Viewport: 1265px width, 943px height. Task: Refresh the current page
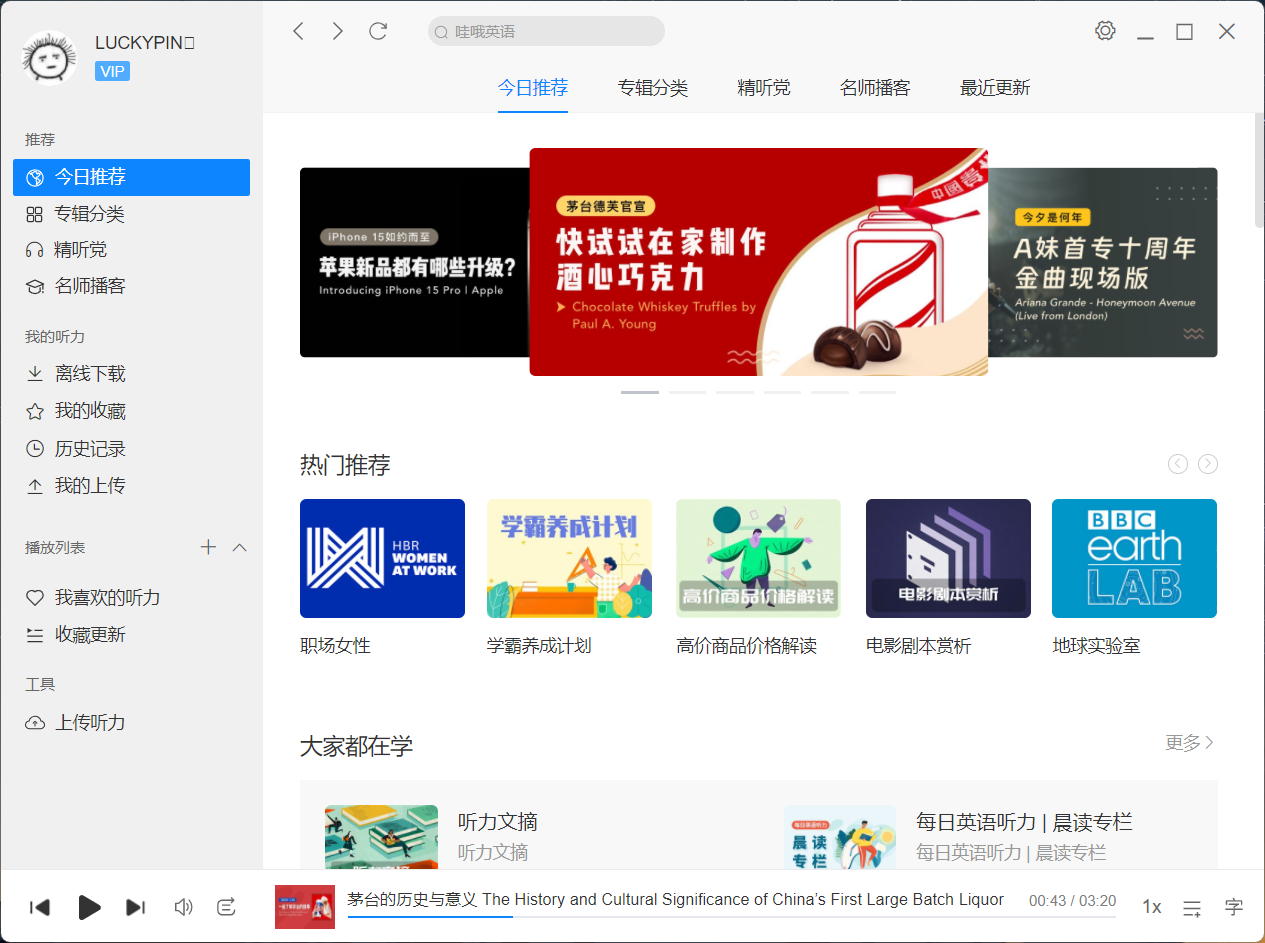378,31
